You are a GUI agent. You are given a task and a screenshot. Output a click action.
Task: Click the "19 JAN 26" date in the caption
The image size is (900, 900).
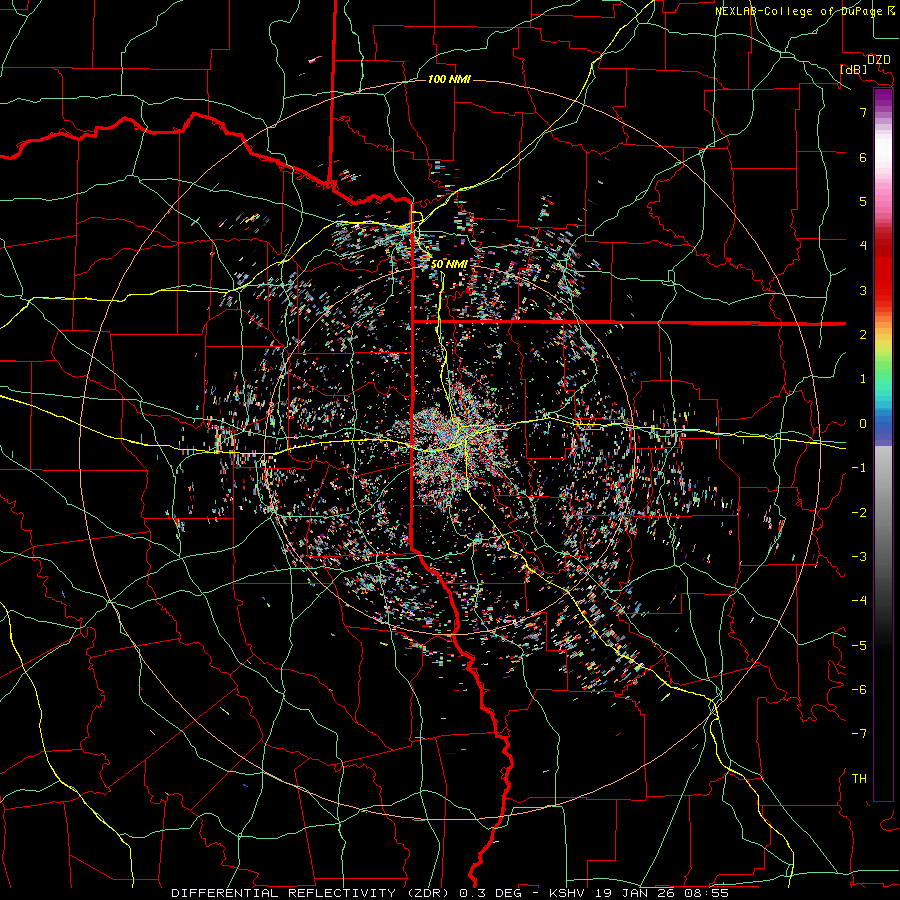click(634, 893)
